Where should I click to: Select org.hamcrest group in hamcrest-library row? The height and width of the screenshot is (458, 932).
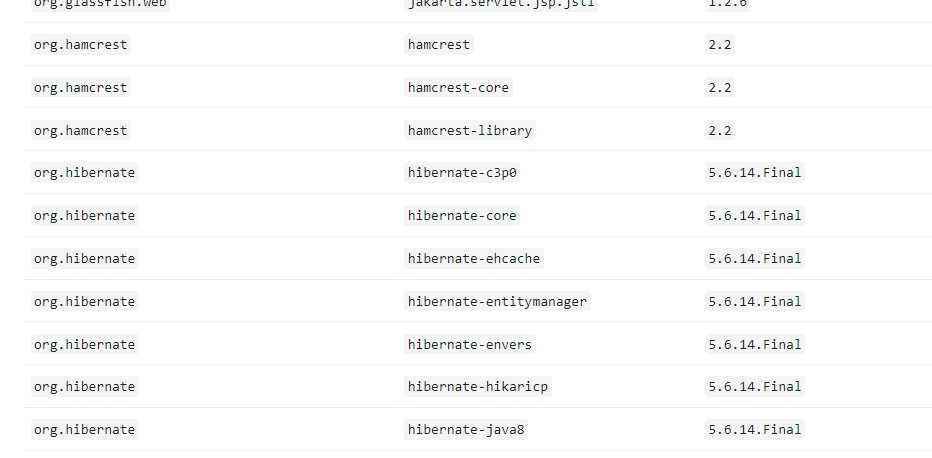[80, 130]
